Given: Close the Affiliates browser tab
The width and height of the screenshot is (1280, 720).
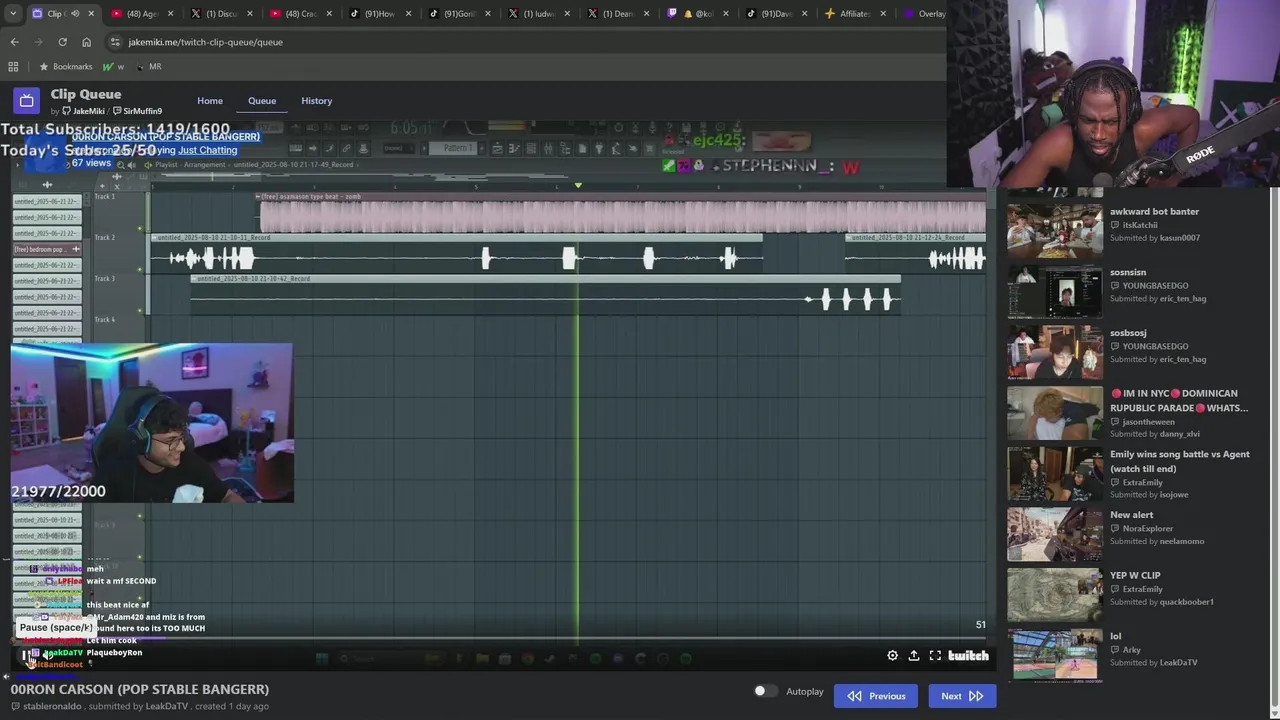Looking at the screenshot, I should click(x=884, y=13).
